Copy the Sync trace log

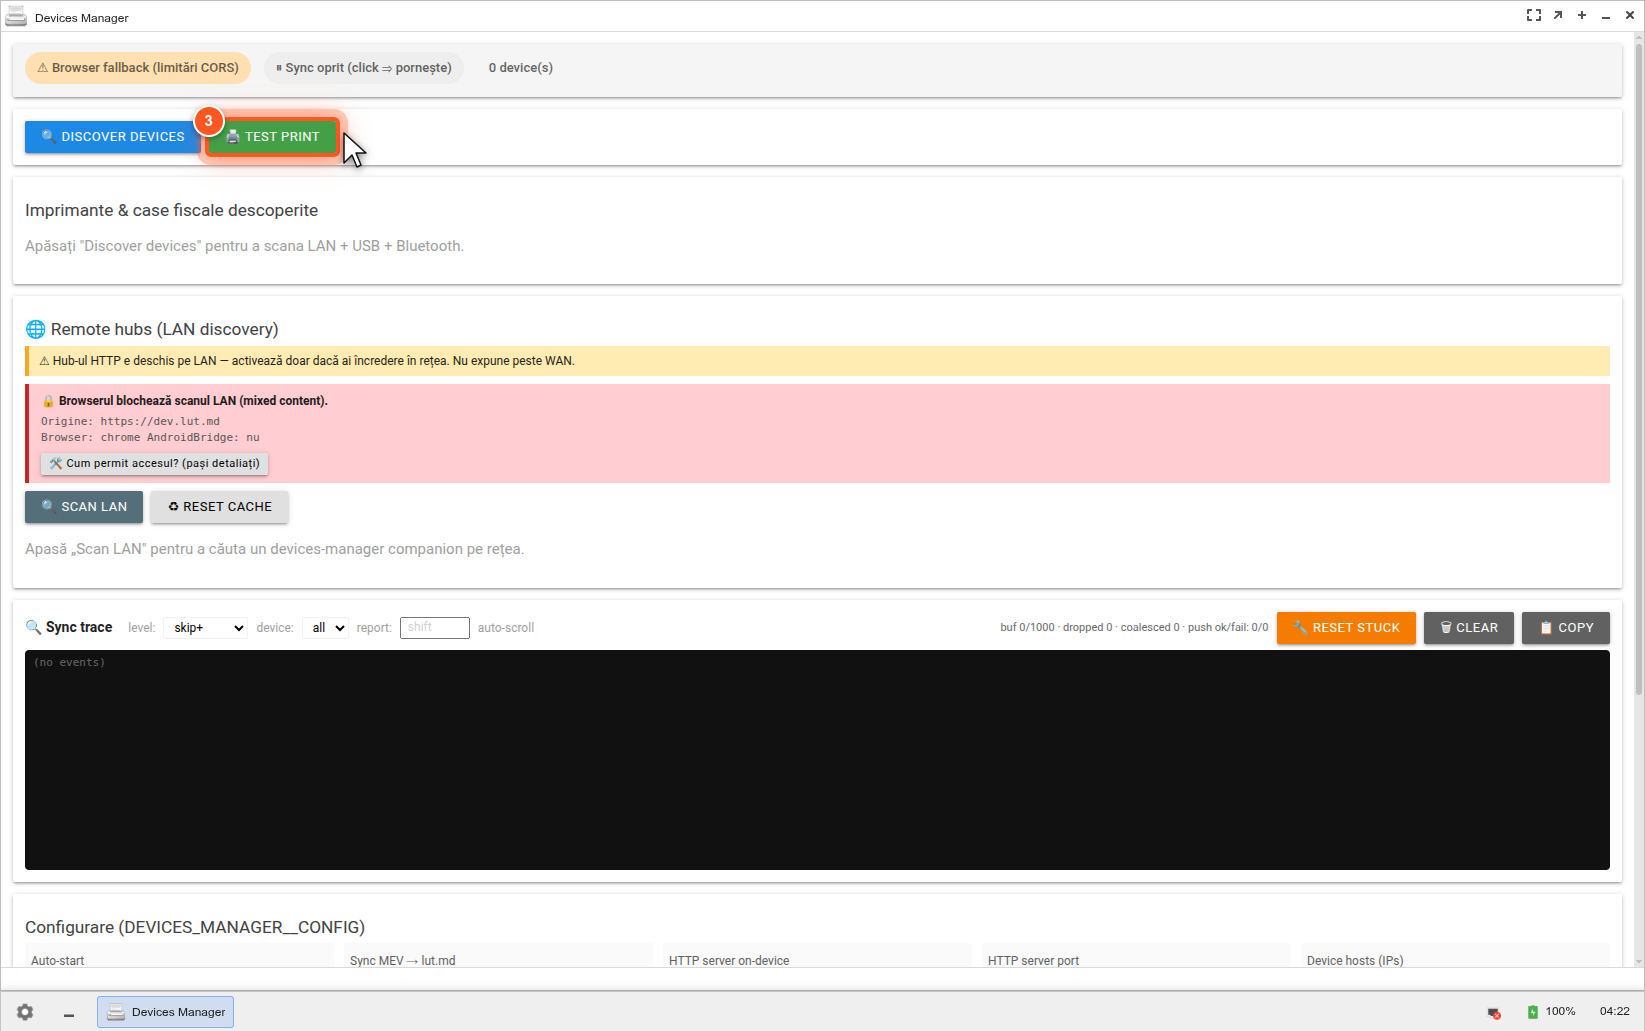[x=1566, y=628]
